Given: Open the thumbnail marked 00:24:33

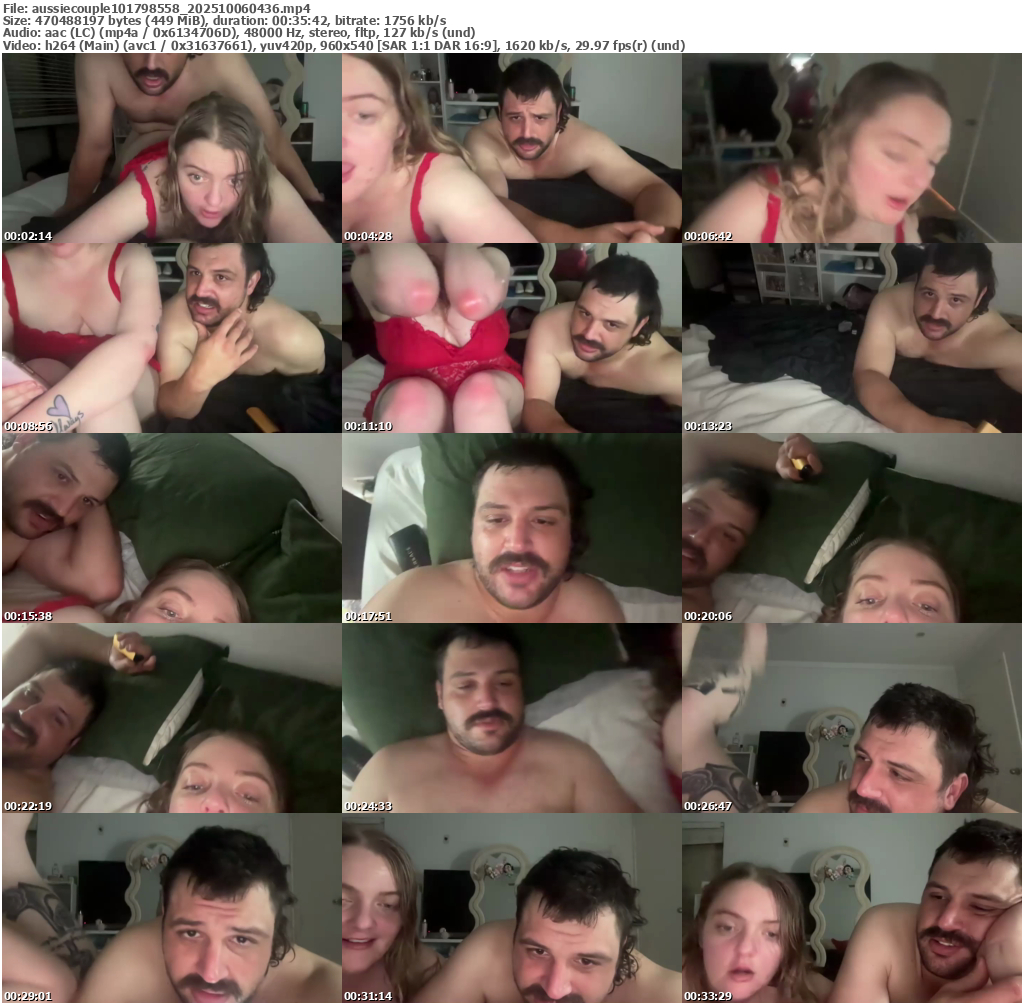Looking at the screenshot, I should click(511, 718).
